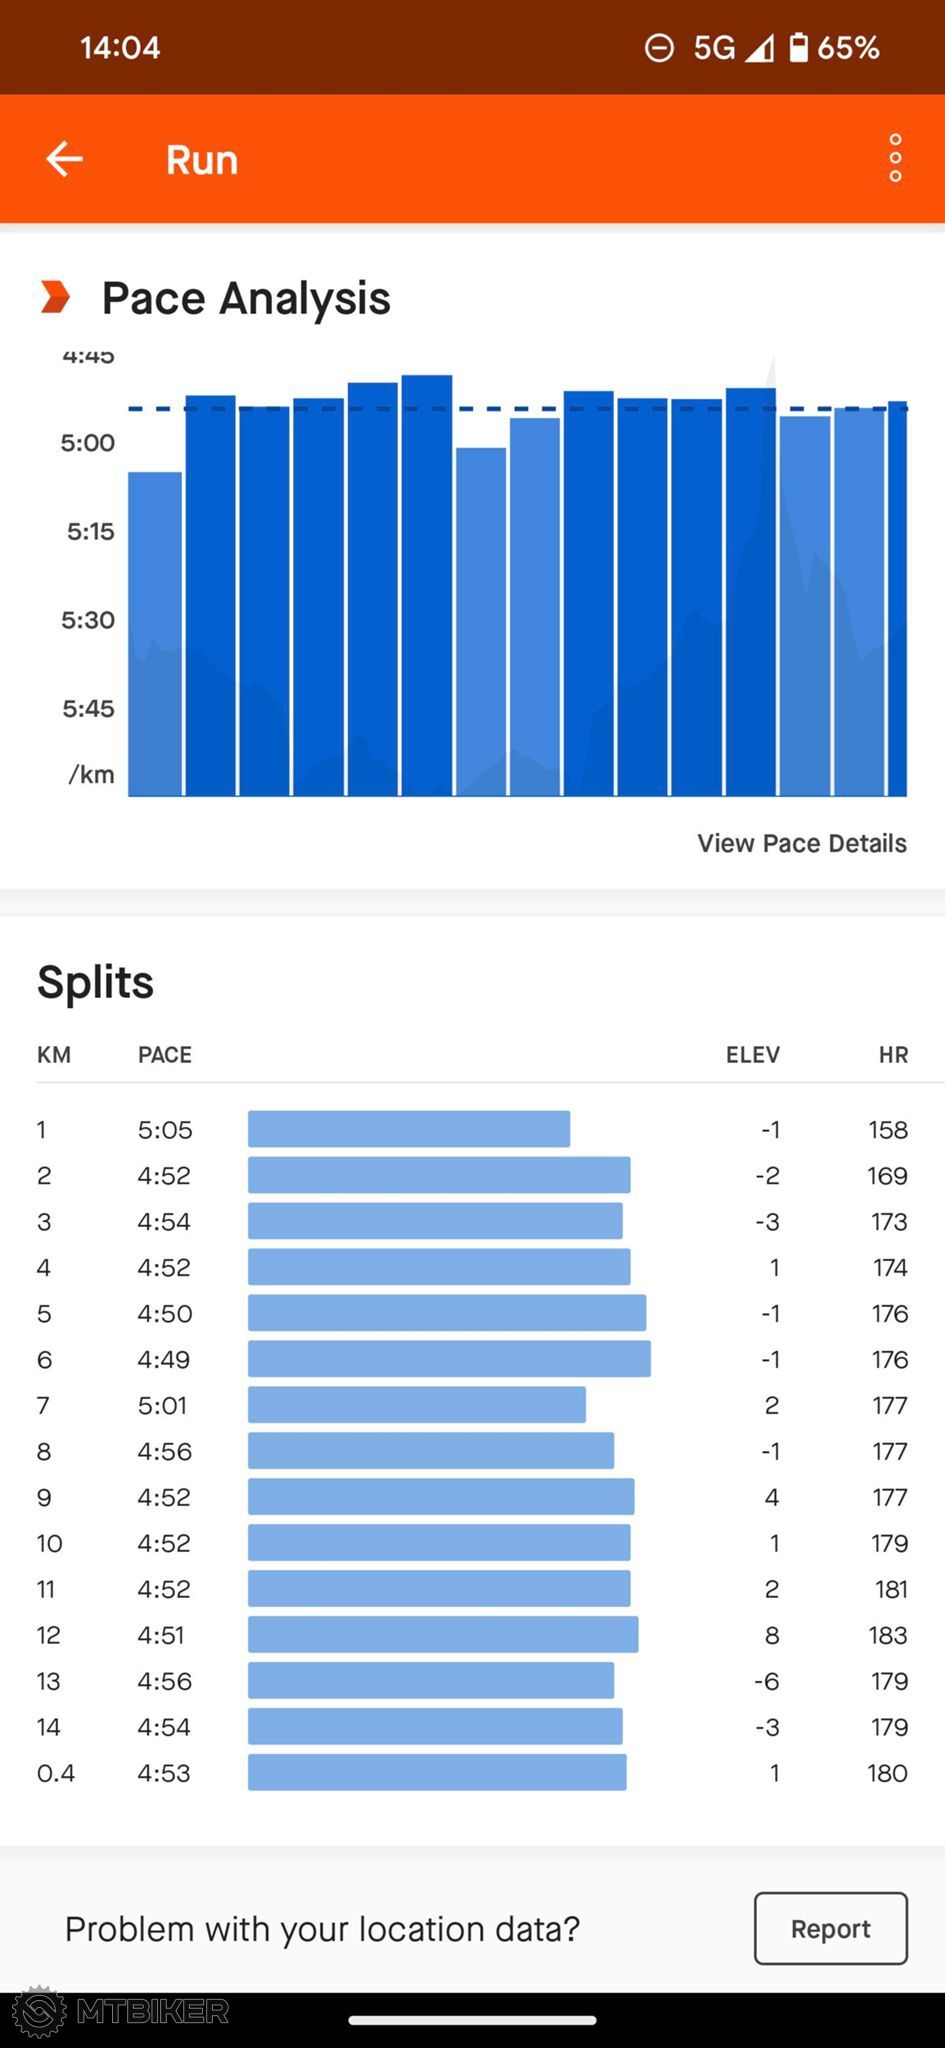945x2048 pixels.
Task: Tap the Run title in header
Action: point(202,160)
